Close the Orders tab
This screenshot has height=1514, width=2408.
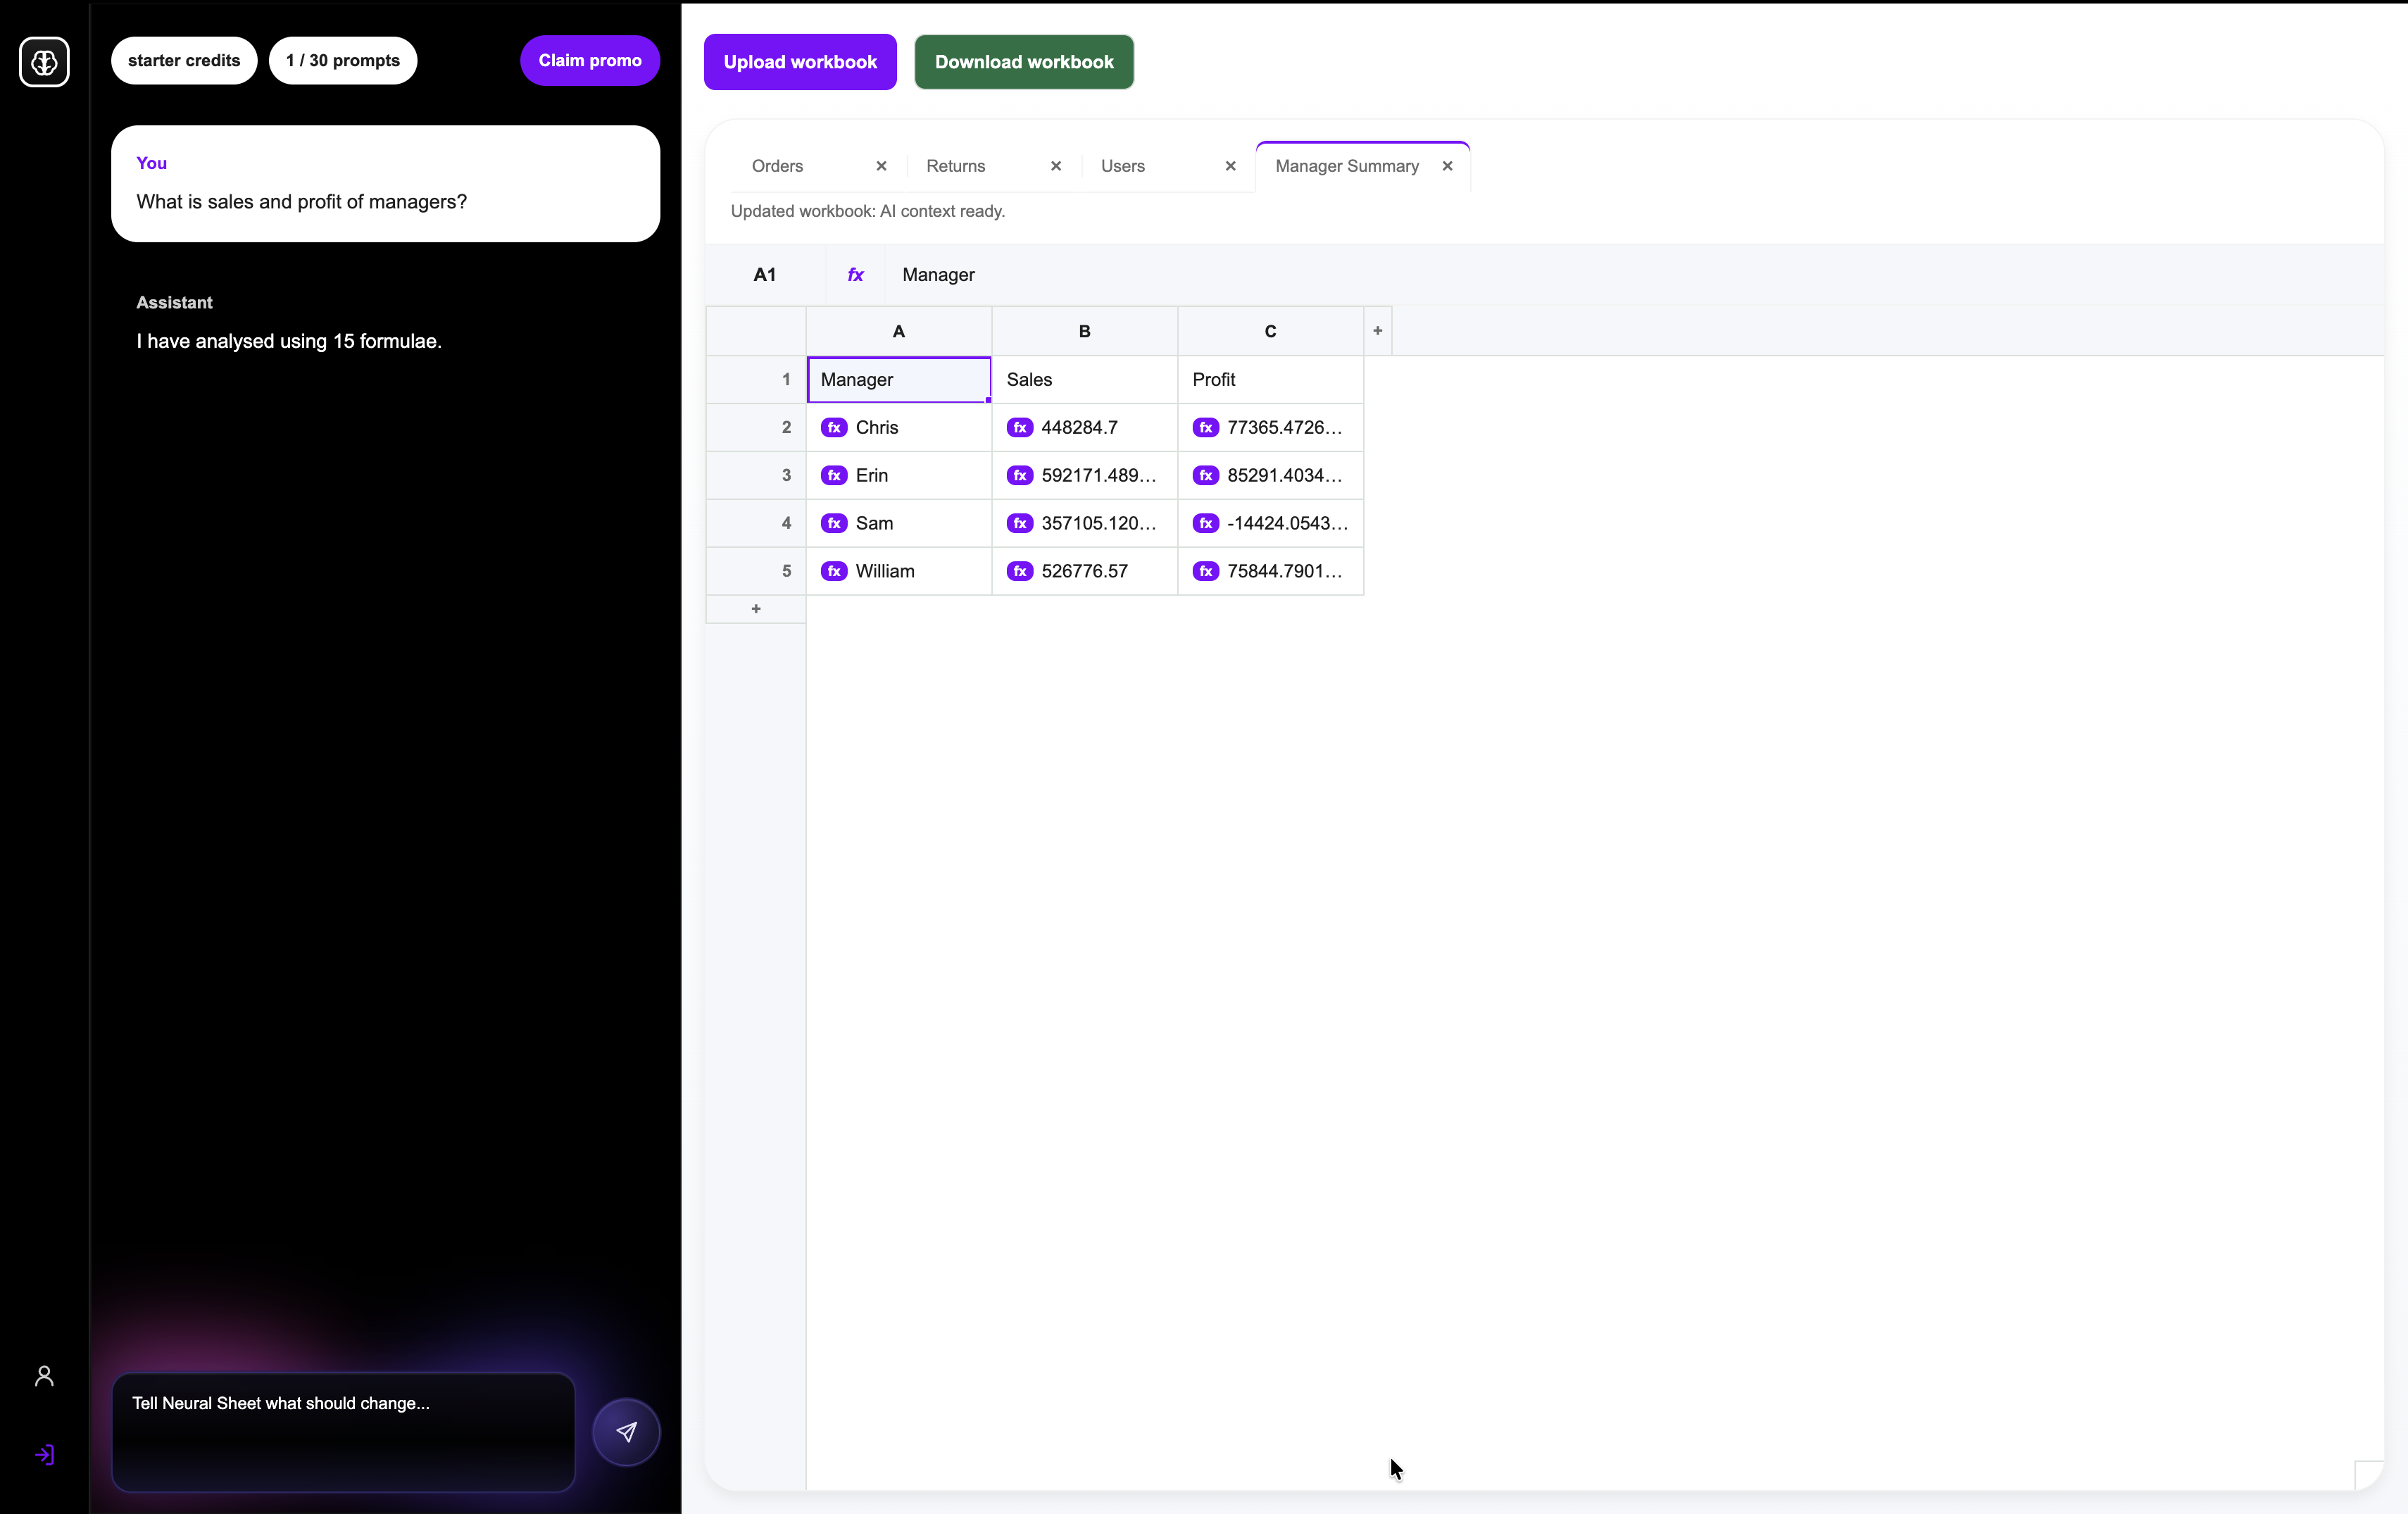881,166
